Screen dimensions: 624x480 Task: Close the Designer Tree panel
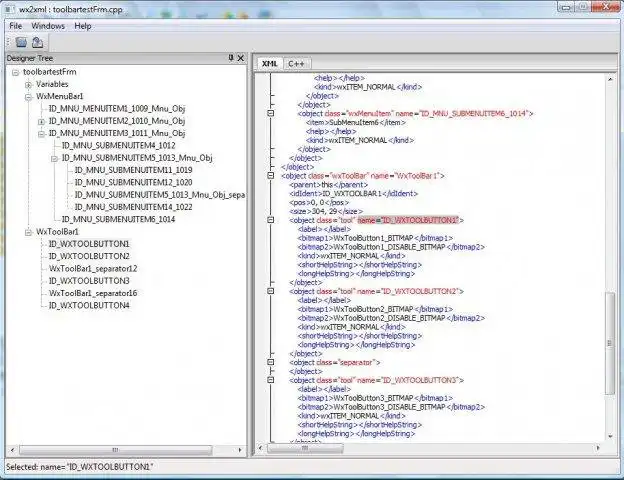click(241, 59)
